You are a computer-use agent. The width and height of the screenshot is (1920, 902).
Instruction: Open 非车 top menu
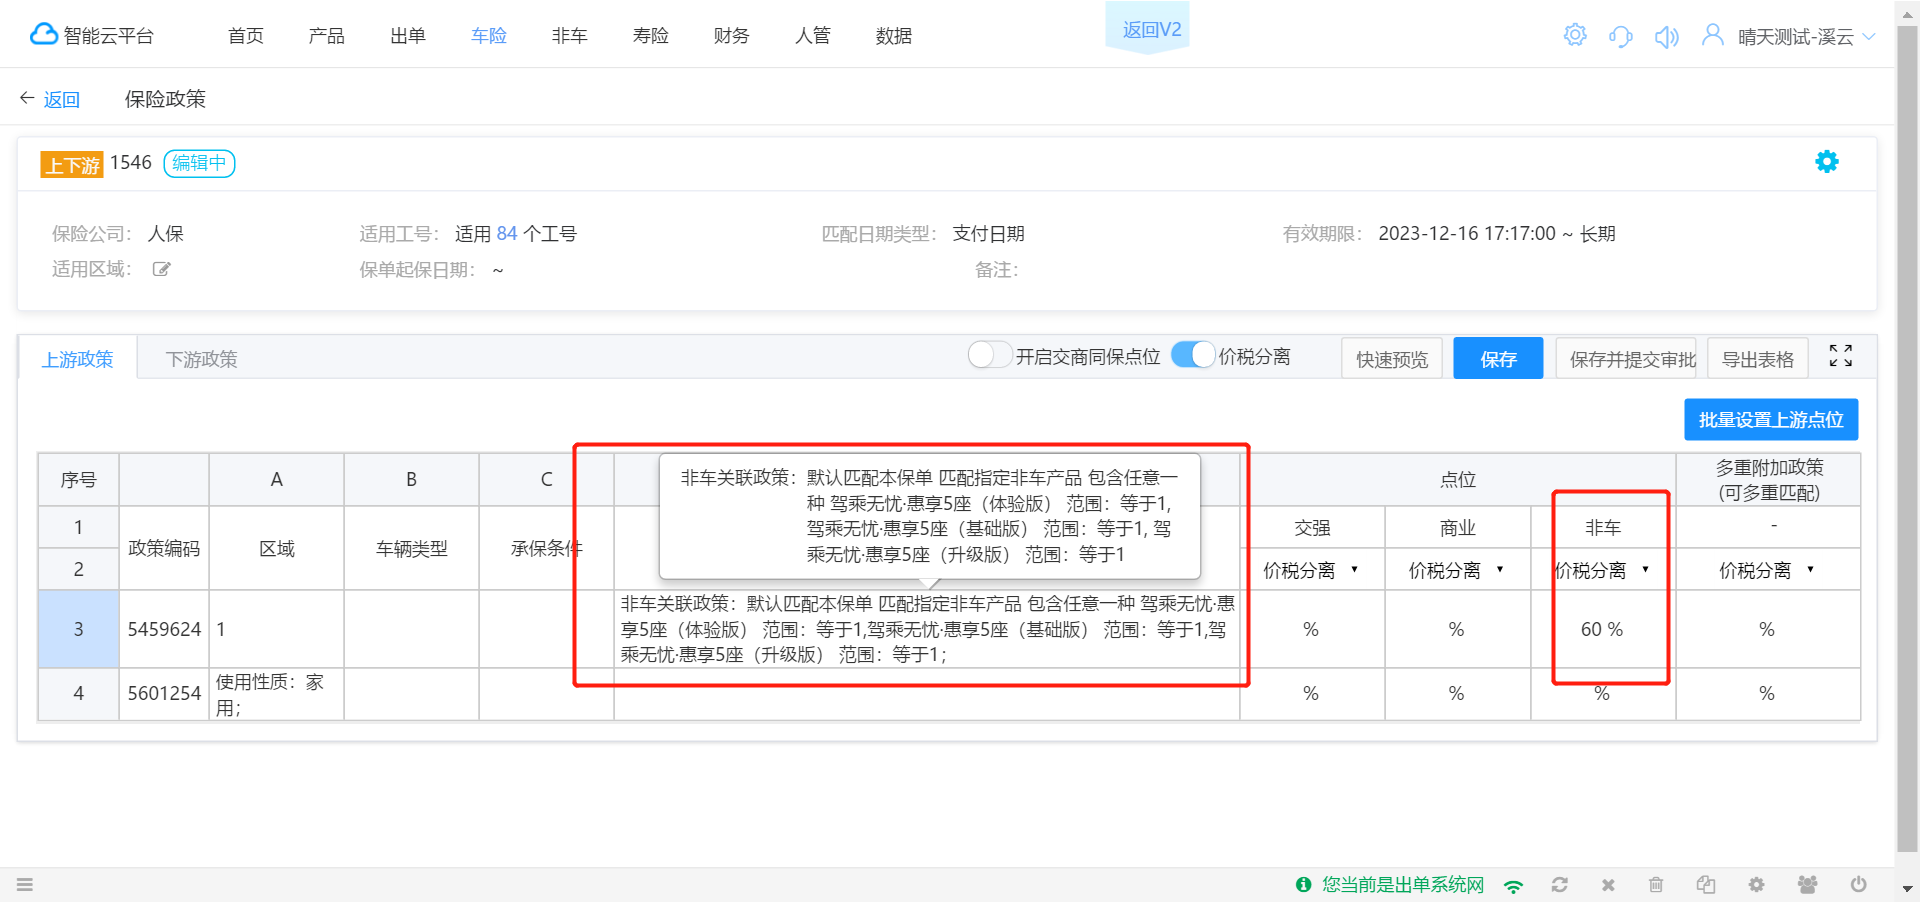[x=570, y=36]
